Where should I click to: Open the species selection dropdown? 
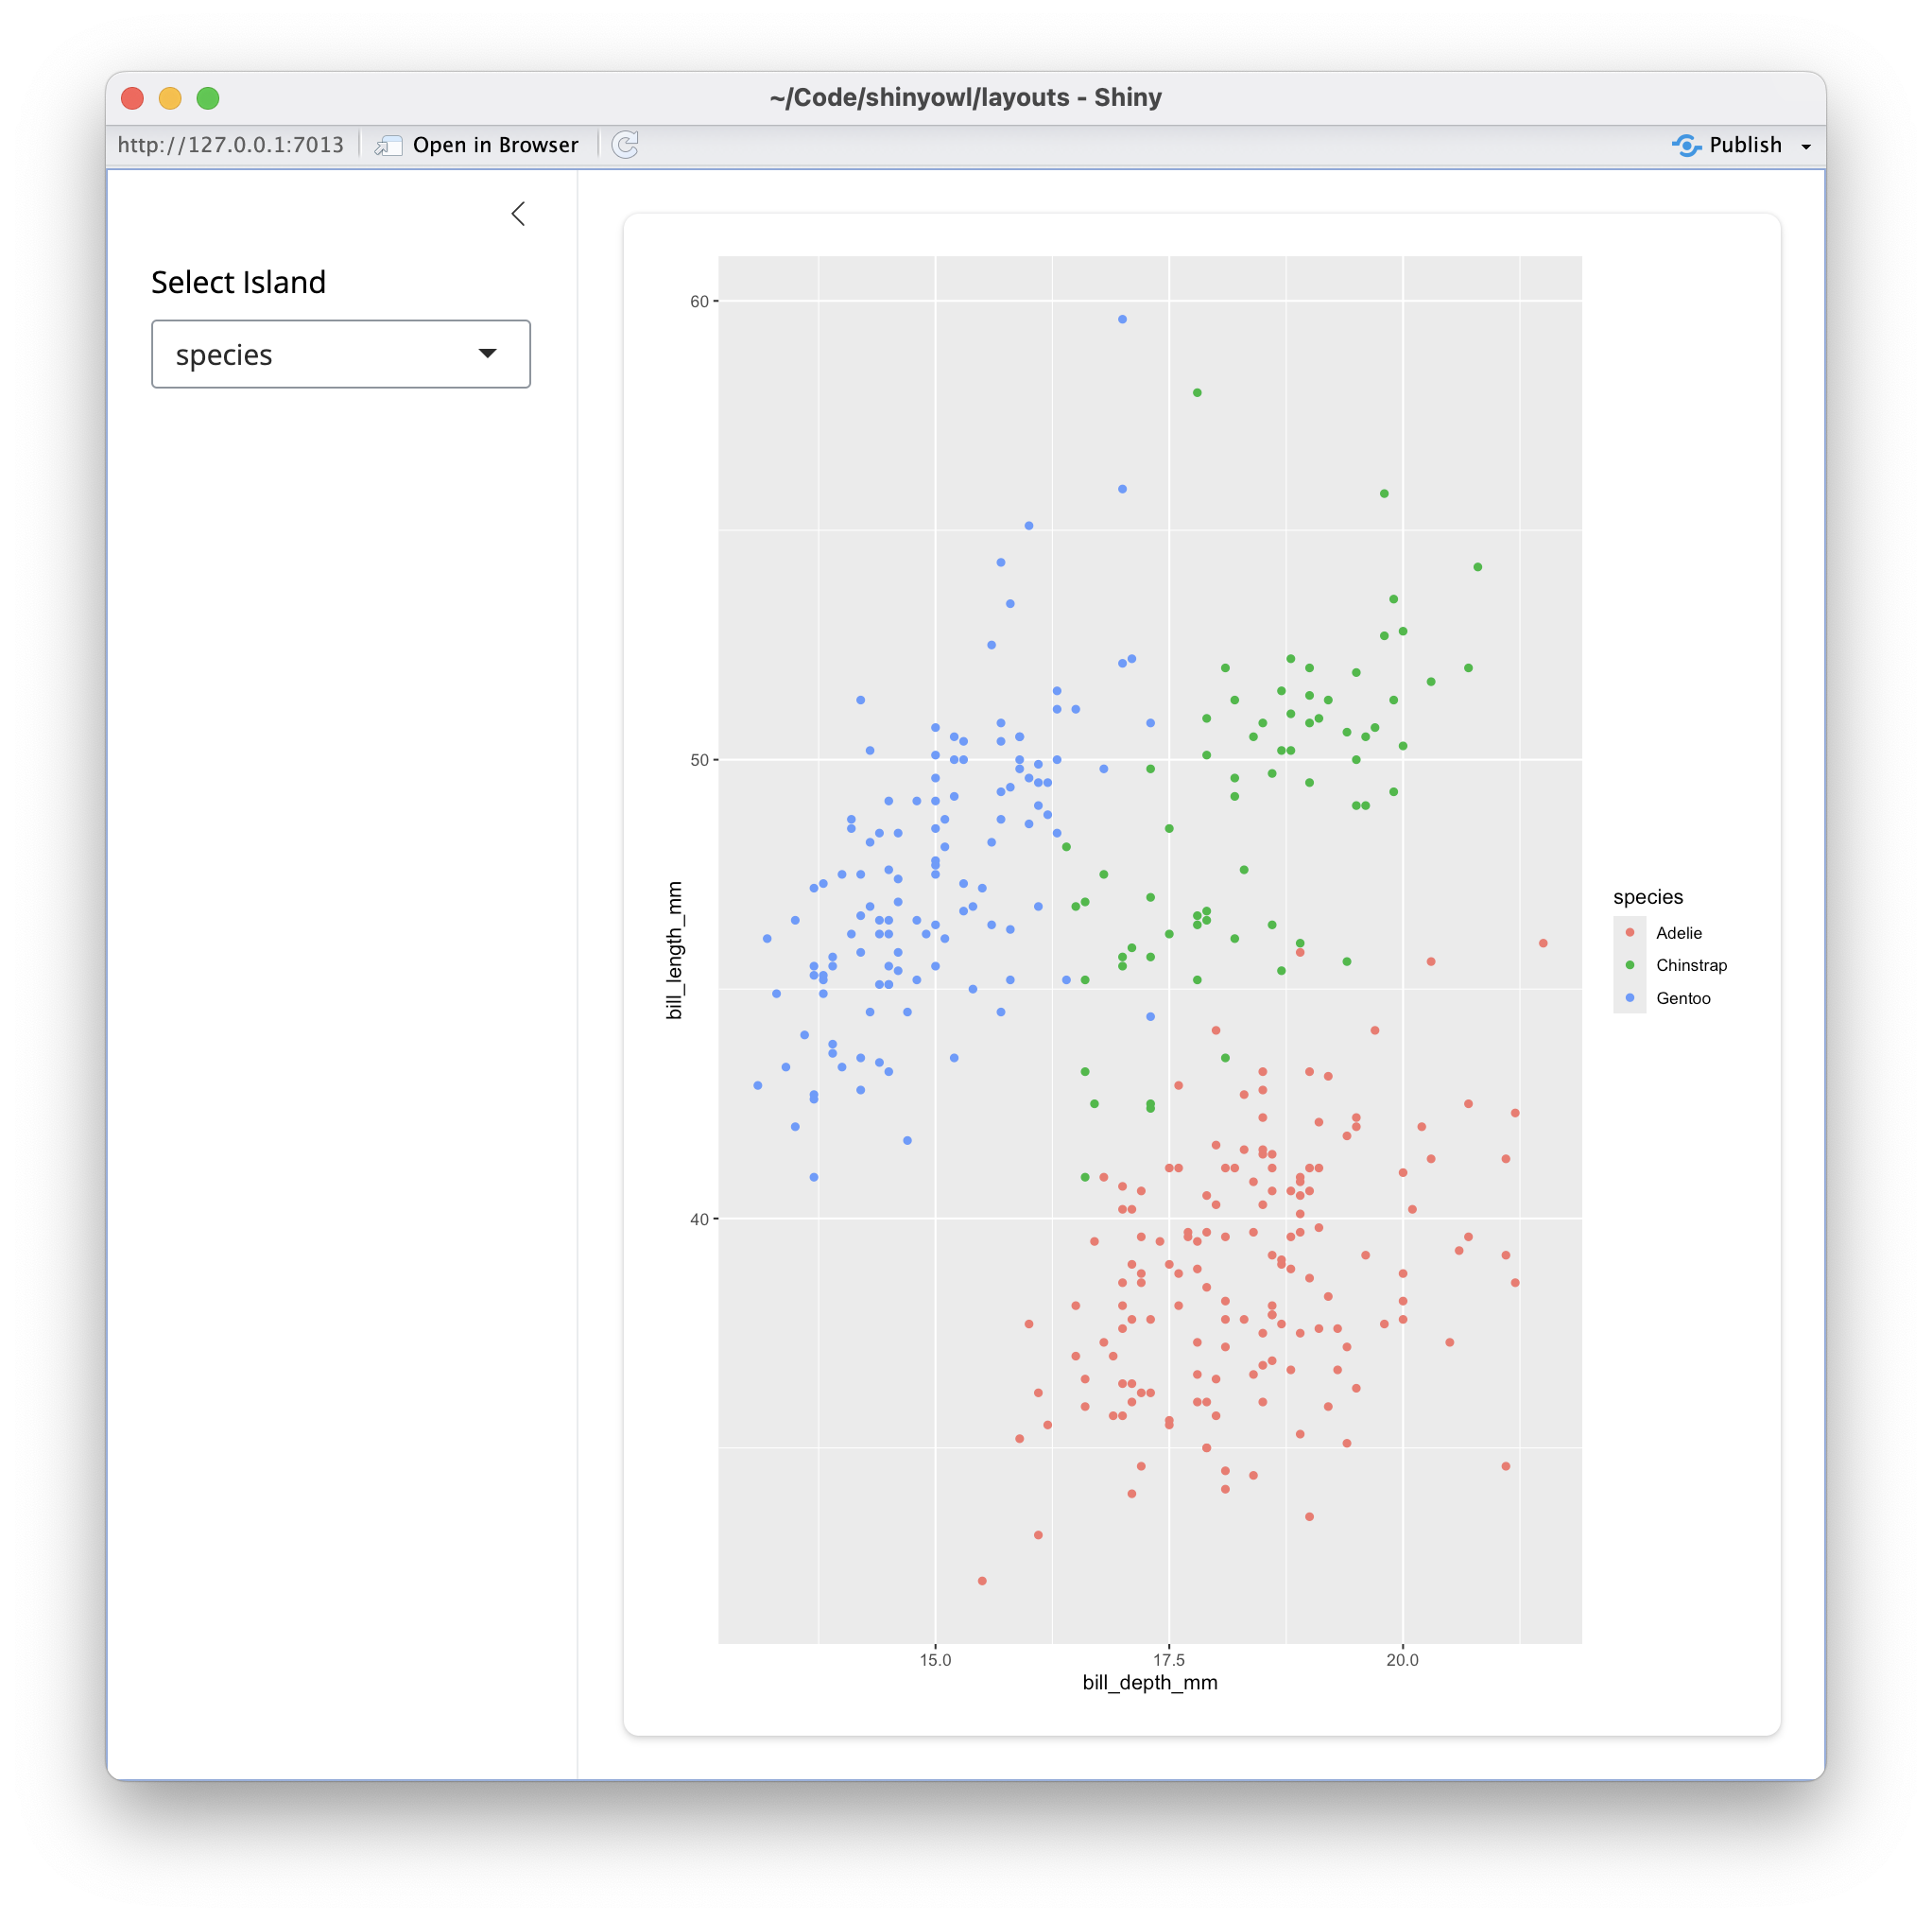(341, 354)
